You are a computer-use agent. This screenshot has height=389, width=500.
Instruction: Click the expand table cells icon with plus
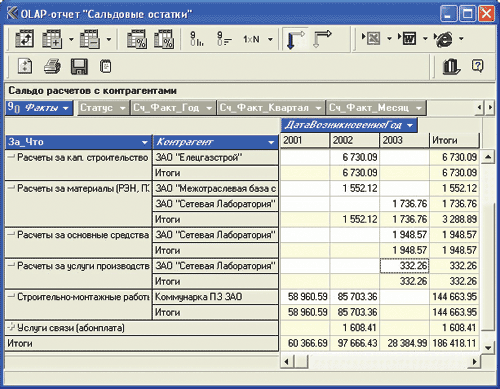pos(52,39)
